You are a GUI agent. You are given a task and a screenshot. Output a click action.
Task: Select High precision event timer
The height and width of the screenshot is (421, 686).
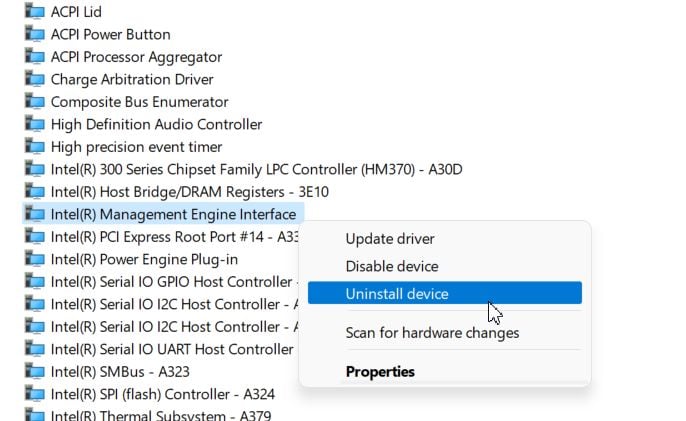coord(136,147)
